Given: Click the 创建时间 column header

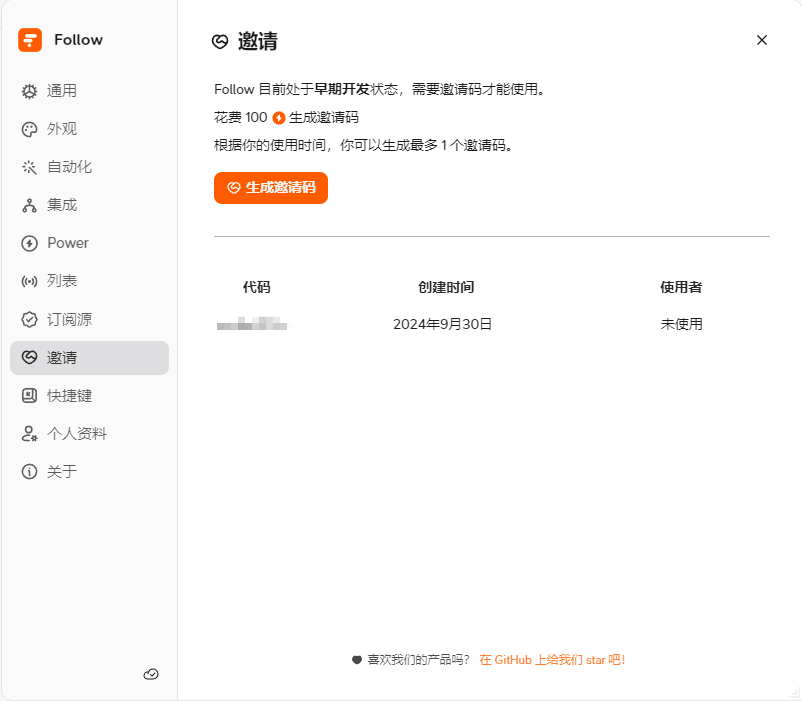Looking at the screenshot, I should point(446,287).
